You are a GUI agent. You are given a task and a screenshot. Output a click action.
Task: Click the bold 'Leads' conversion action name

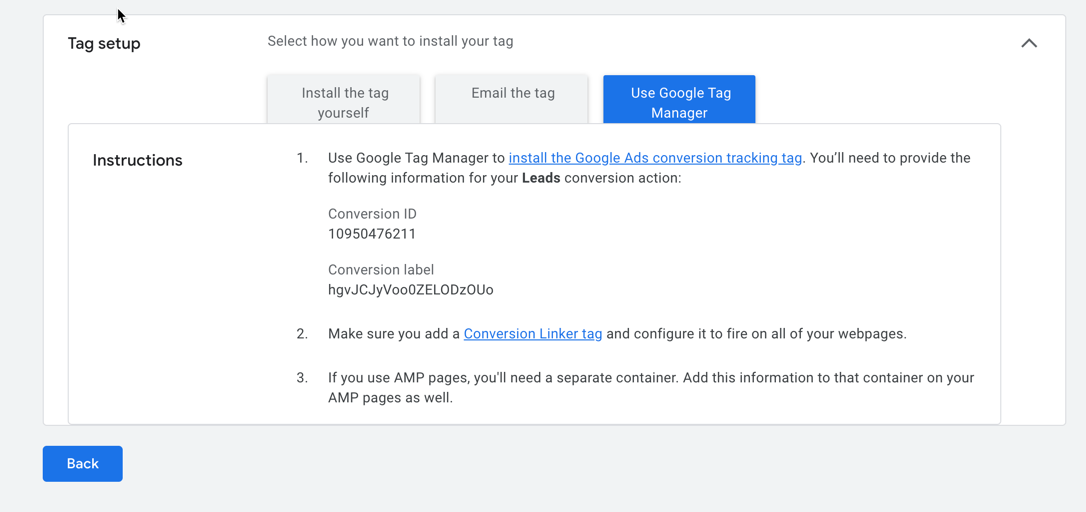(541, 178)
